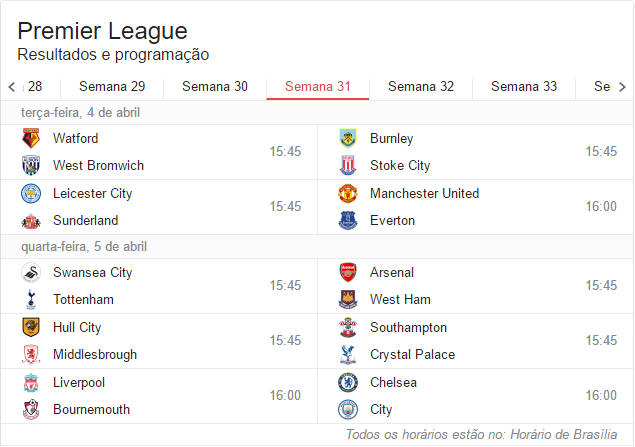The width and height of the screenshot is (635, 447).
Task: Go to the Semana 33 tab
Action: click(524, 87)
